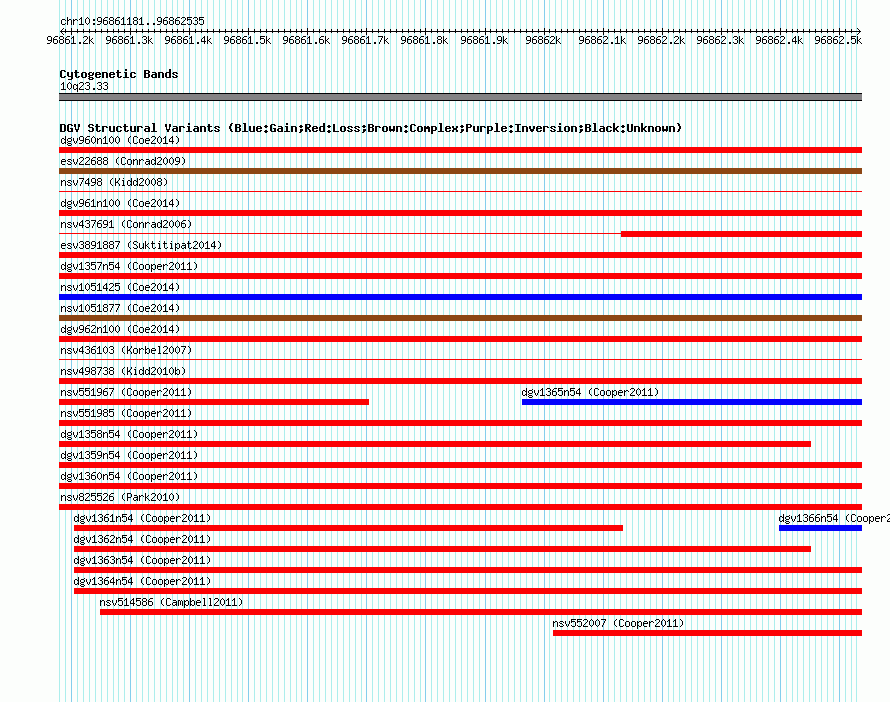Click the nsv1051877 (Coe2014) label
890x702 pixels.
120,308
